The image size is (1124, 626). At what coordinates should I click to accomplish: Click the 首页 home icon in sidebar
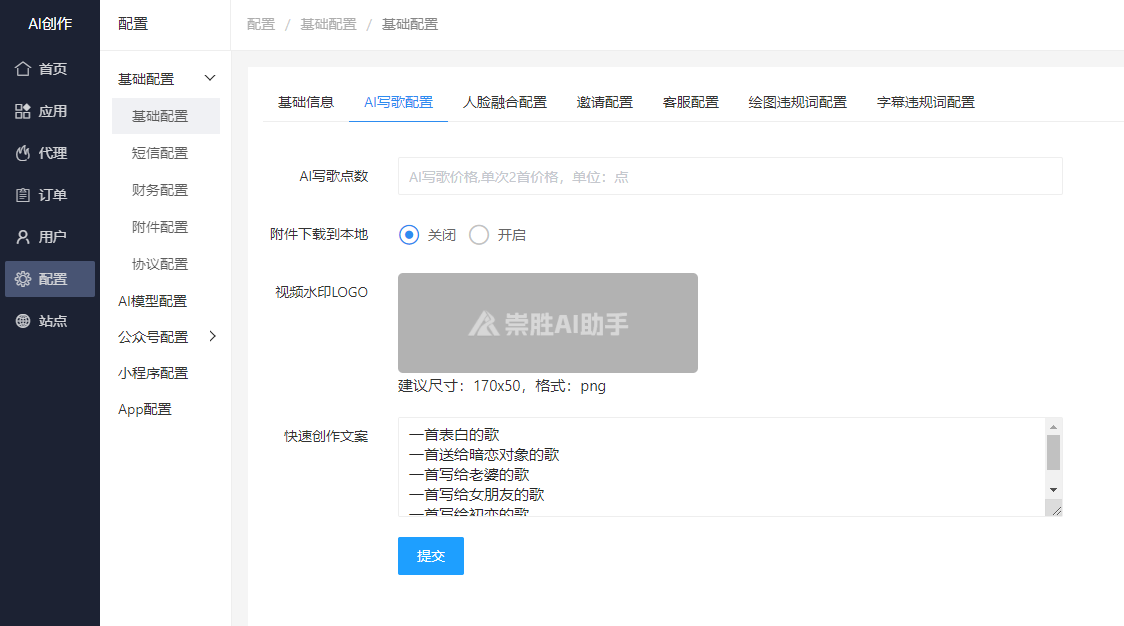pos(23,69)
